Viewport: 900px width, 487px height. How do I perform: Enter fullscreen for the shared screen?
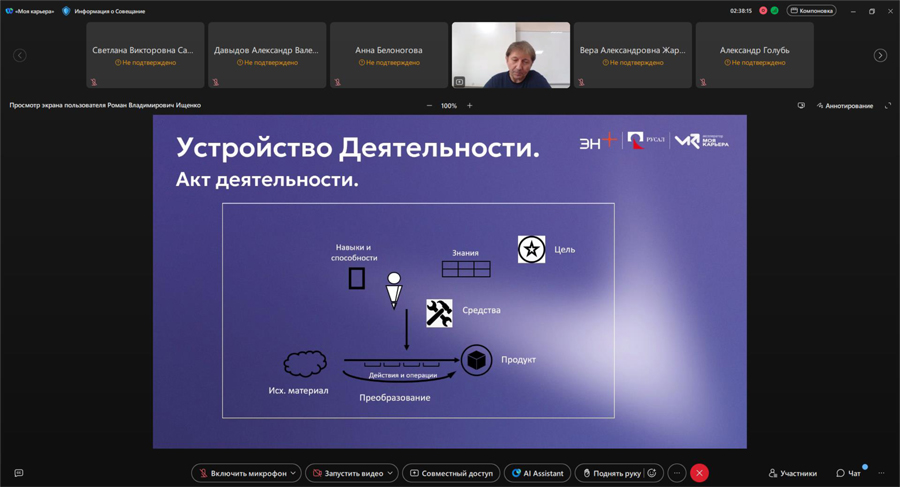(887, 105)
